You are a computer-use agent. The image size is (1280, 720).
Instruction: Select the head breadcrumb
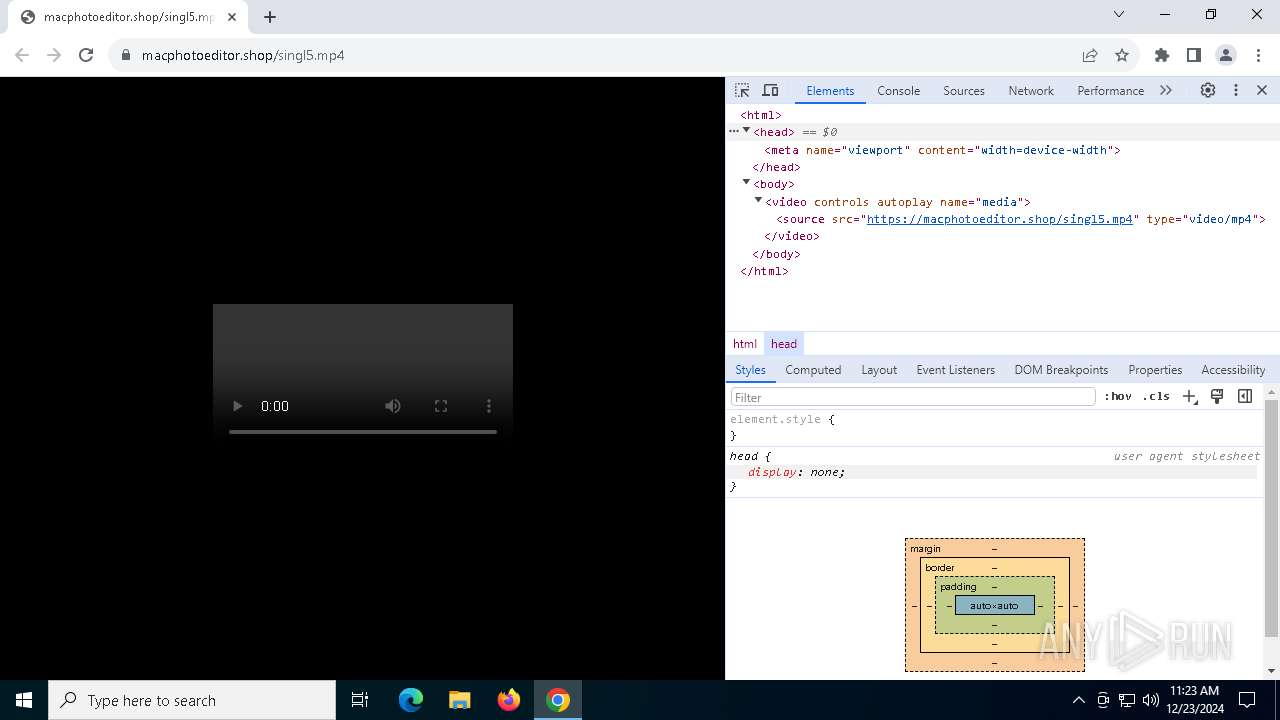click(784, 344)
